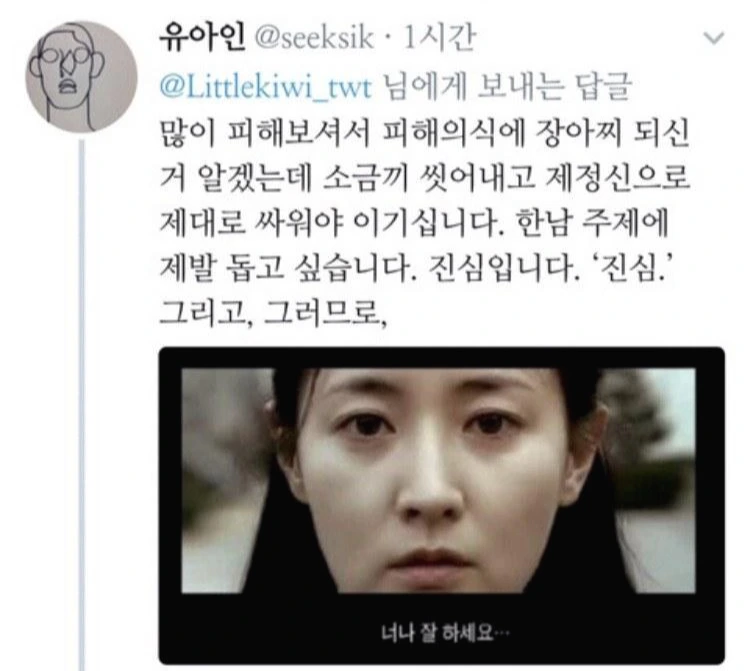The width and height of the screenshot is (750, 671).
Task: Open 유아인 display name profile
Action: (201, 37)
